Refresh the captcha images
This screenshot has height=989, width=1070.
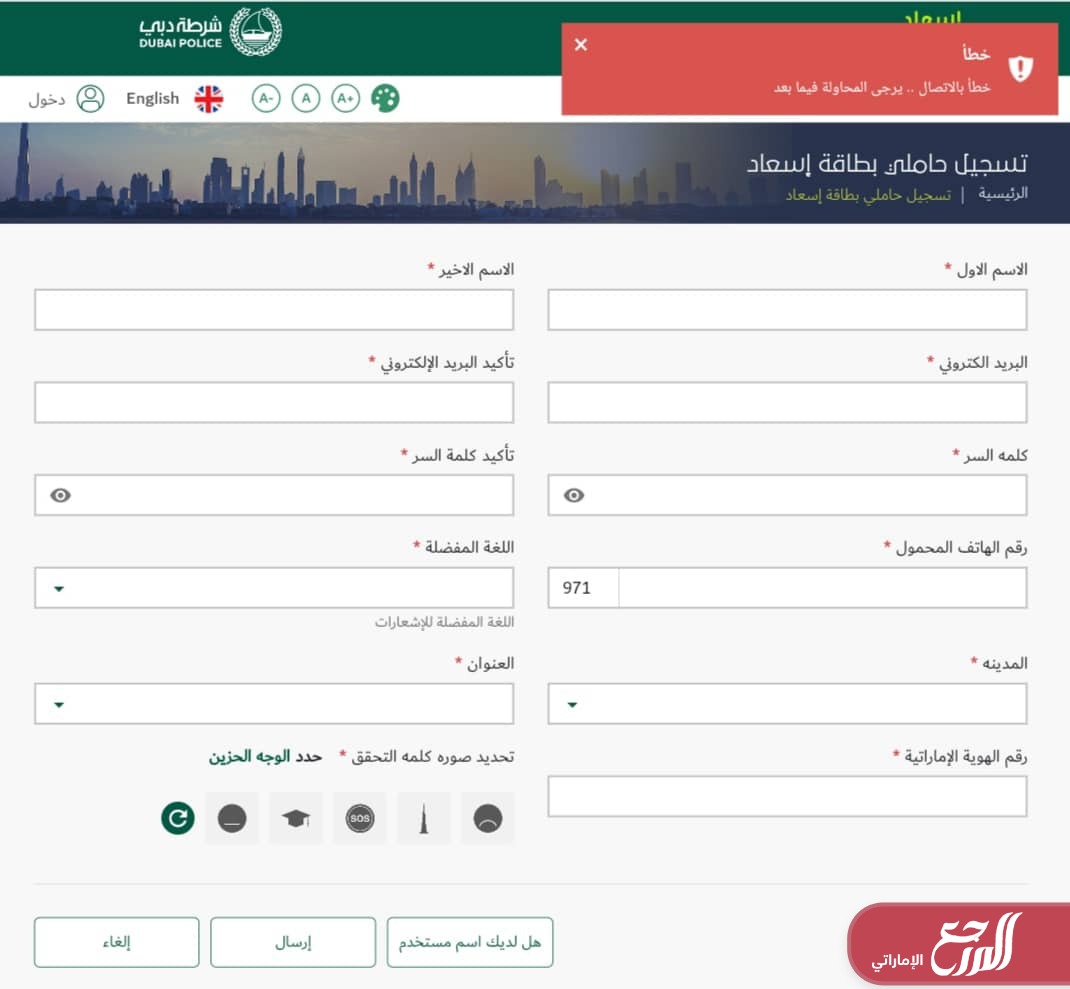coord(178,819)
